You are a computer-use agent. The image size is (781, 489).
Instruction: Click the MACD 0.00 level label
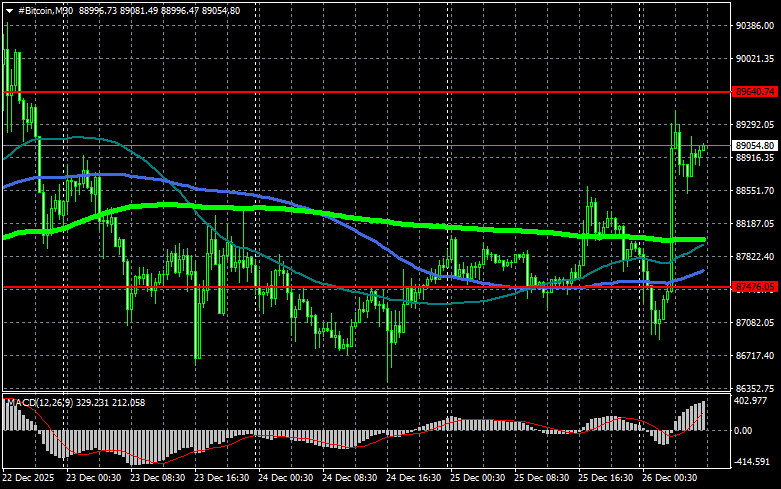(743, 431)
